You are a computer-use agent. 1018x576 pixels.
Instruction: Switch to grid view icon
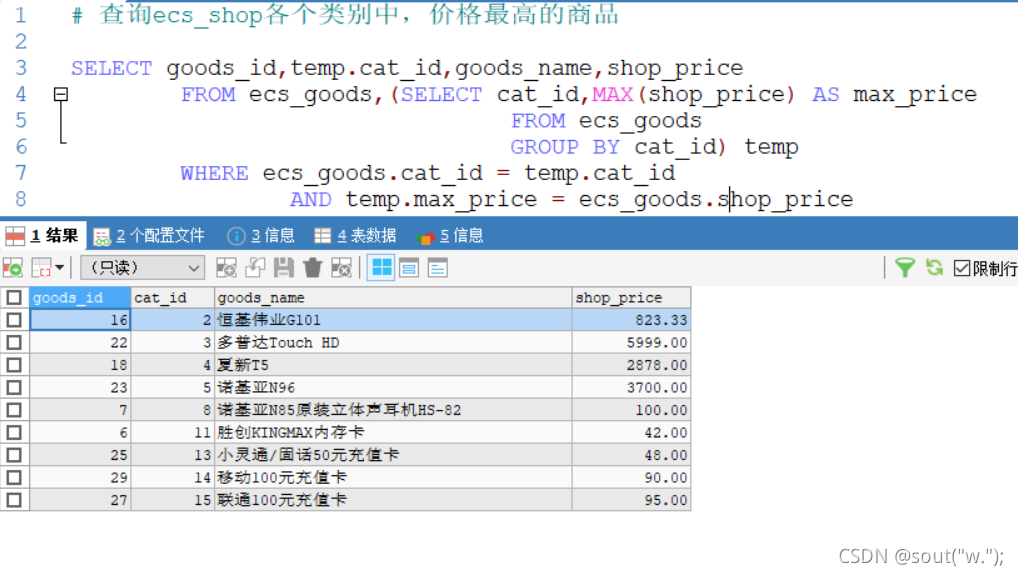(x=381, y=268)
